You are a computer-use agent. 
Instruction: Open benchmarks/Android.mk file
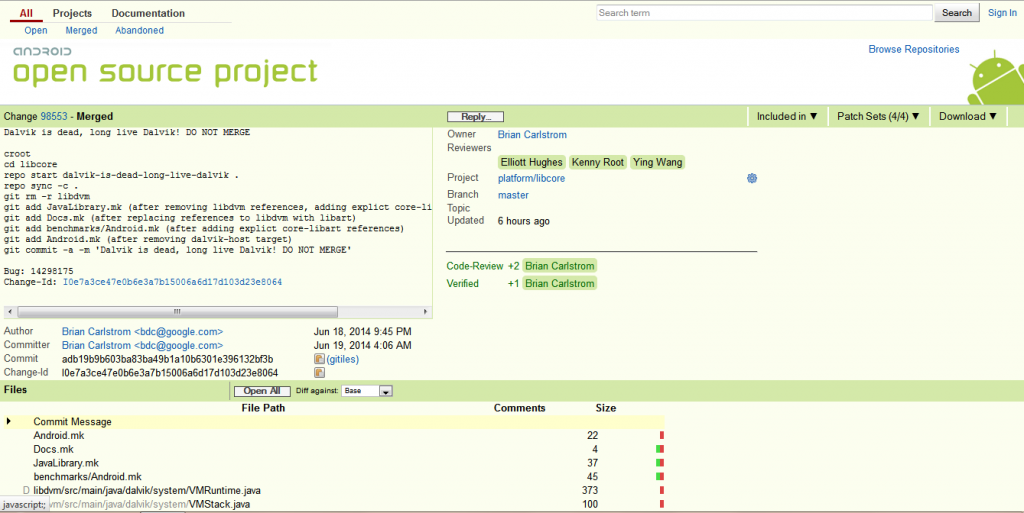point(88,476)
